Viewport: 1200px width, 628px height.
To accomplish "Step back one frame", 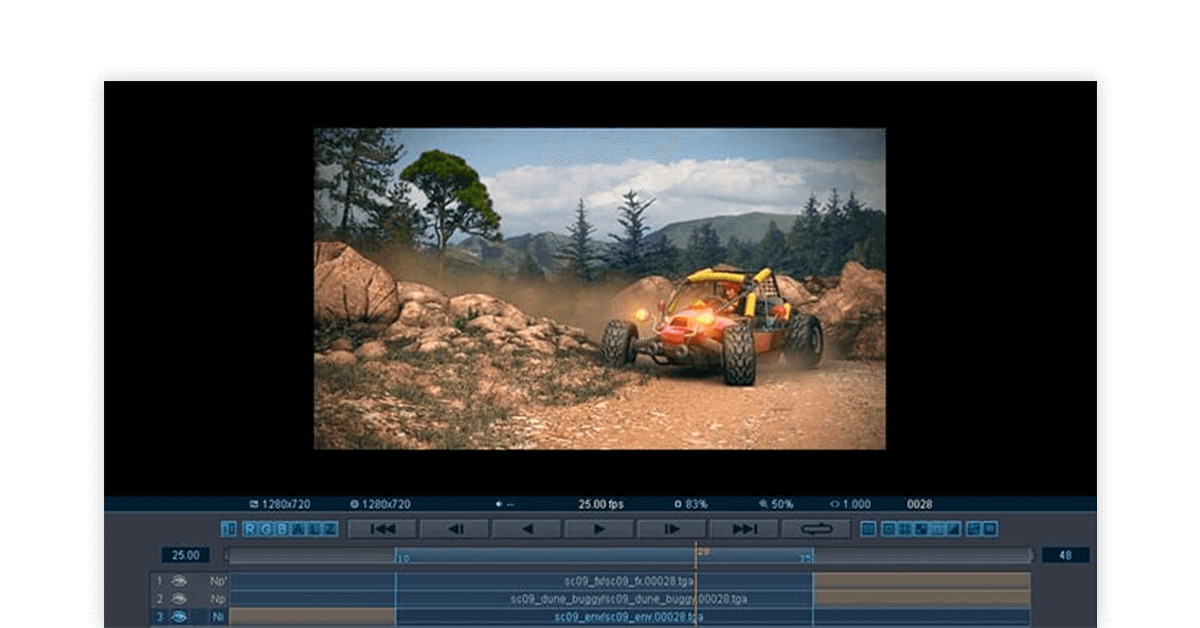I will coord(454,529).
